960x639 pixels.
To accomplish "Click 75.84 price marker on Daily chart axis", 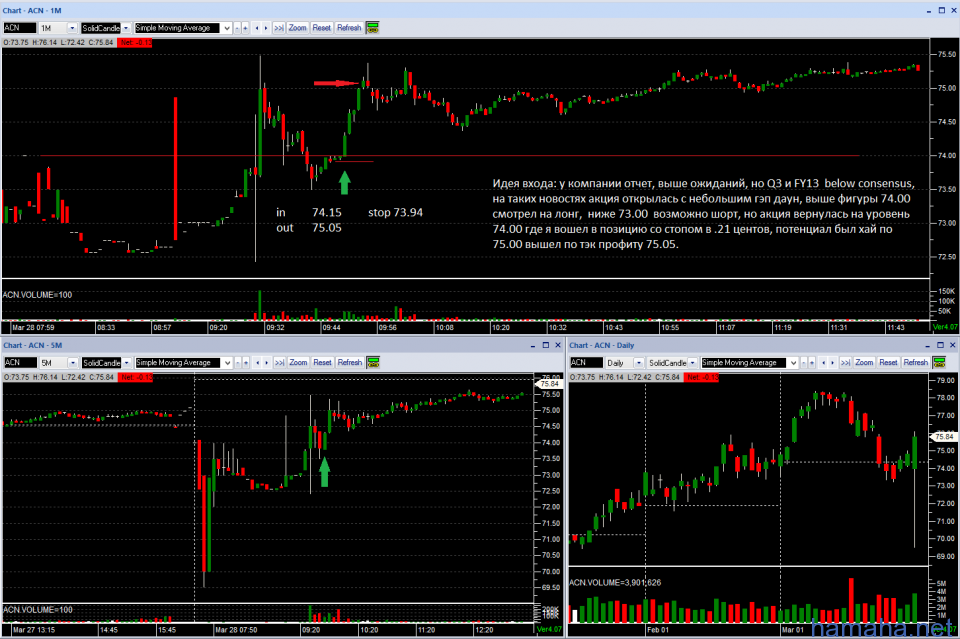I will click(x=943, y=436).
